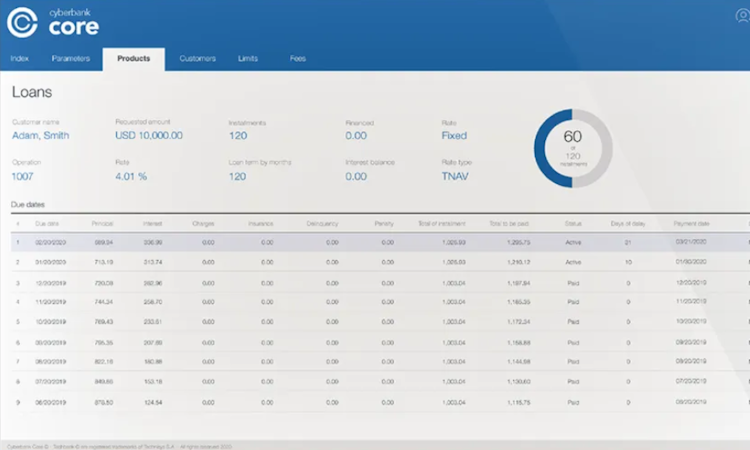This screenshot has height=450, width=750.
Task: Click the Fixed rate value
Action: click(x=454, y=135)
